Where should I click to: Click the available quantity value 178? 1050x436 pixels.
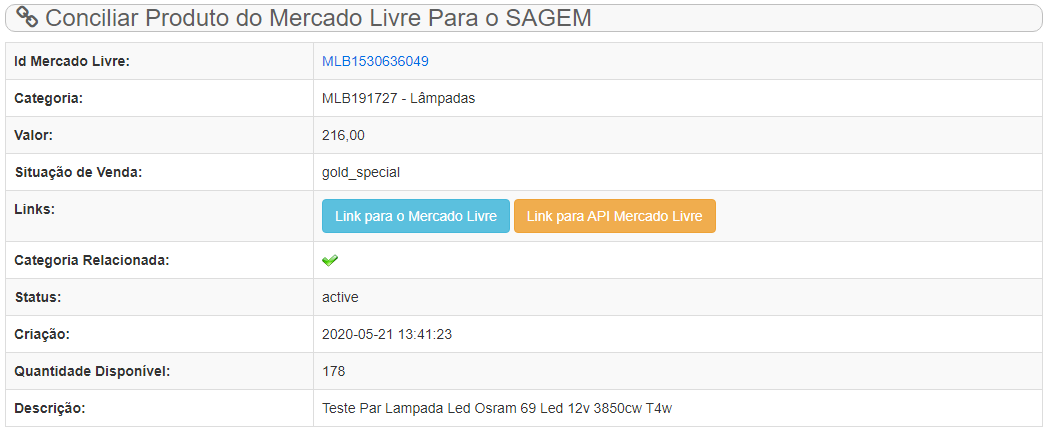coord(333,371)
